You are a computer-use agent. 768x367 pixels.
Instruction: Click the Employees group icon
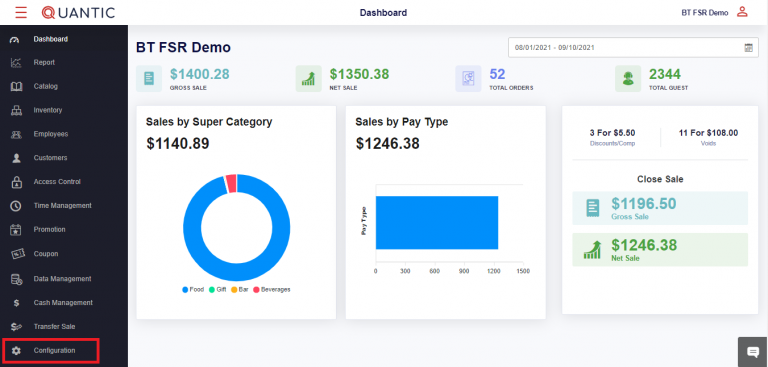pos(16,134)
